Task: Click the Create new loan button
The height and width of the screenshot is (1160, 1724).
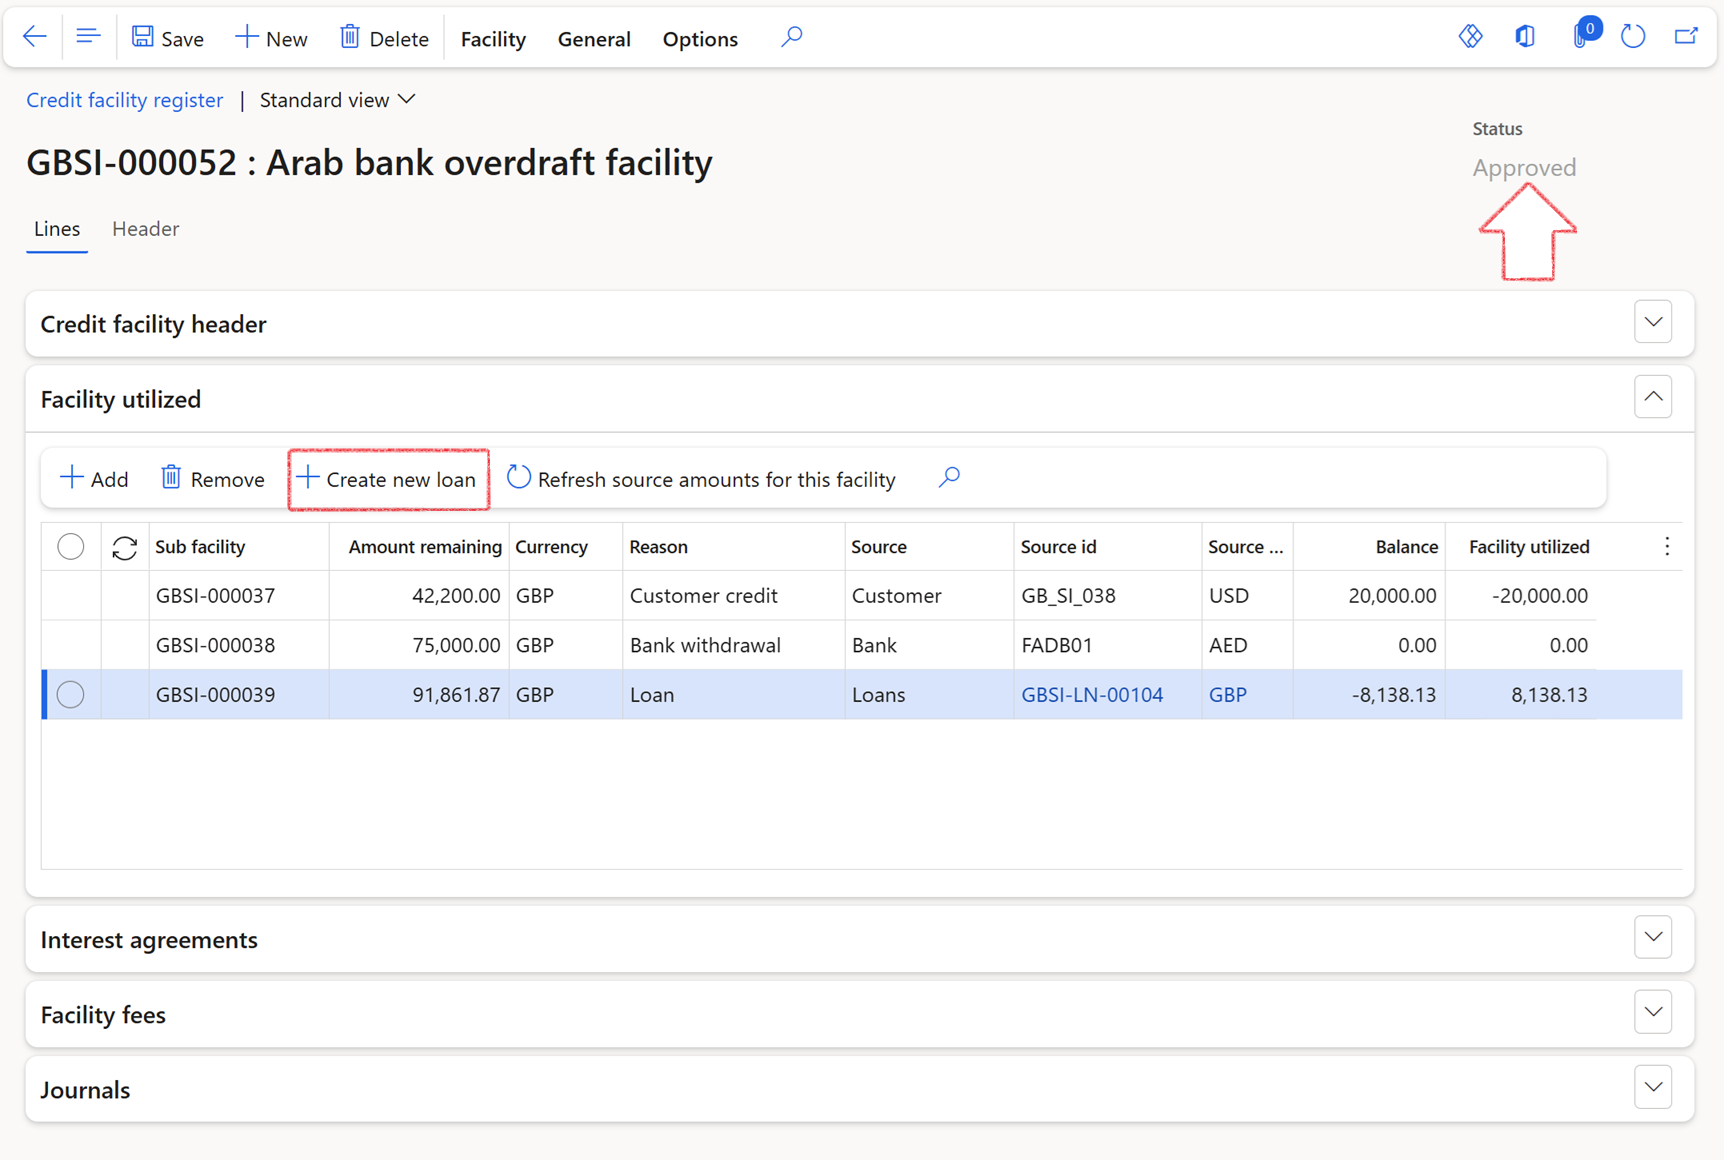Action: [388, 479]
